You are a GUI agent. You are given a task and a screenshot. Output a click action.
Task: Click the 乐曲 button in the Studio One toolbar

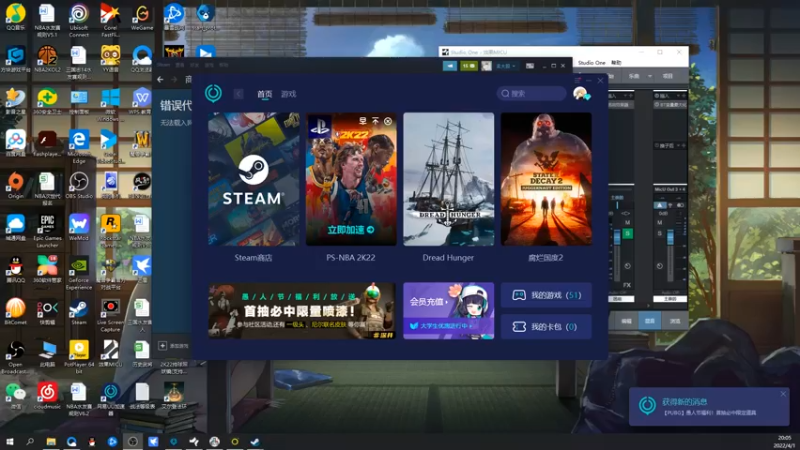pos(634,76)
